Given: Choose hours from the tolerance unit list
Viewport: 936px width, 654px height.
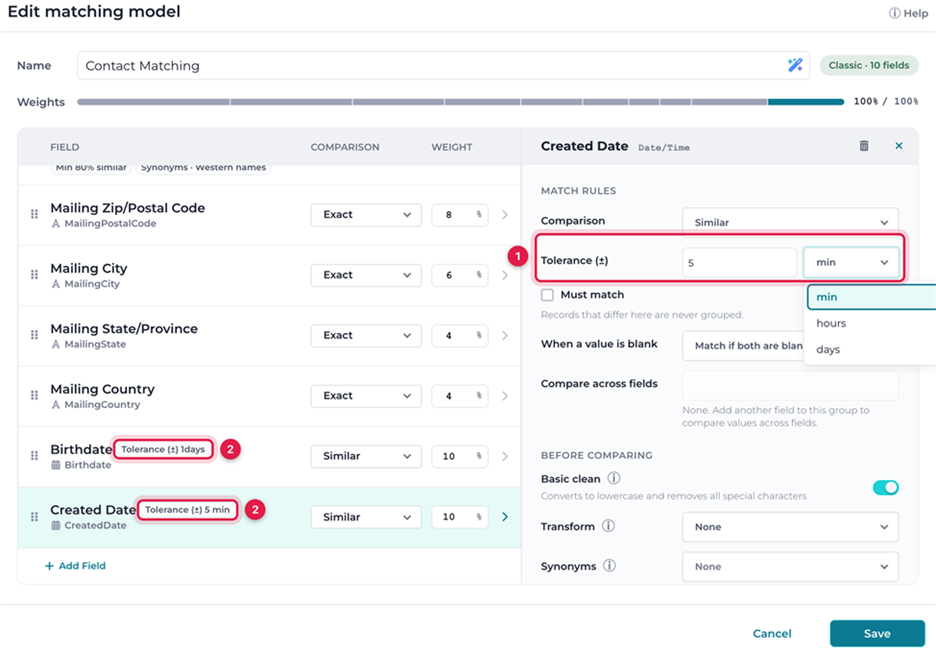Looking at the screenshot, I should click(x=872, y=323).
